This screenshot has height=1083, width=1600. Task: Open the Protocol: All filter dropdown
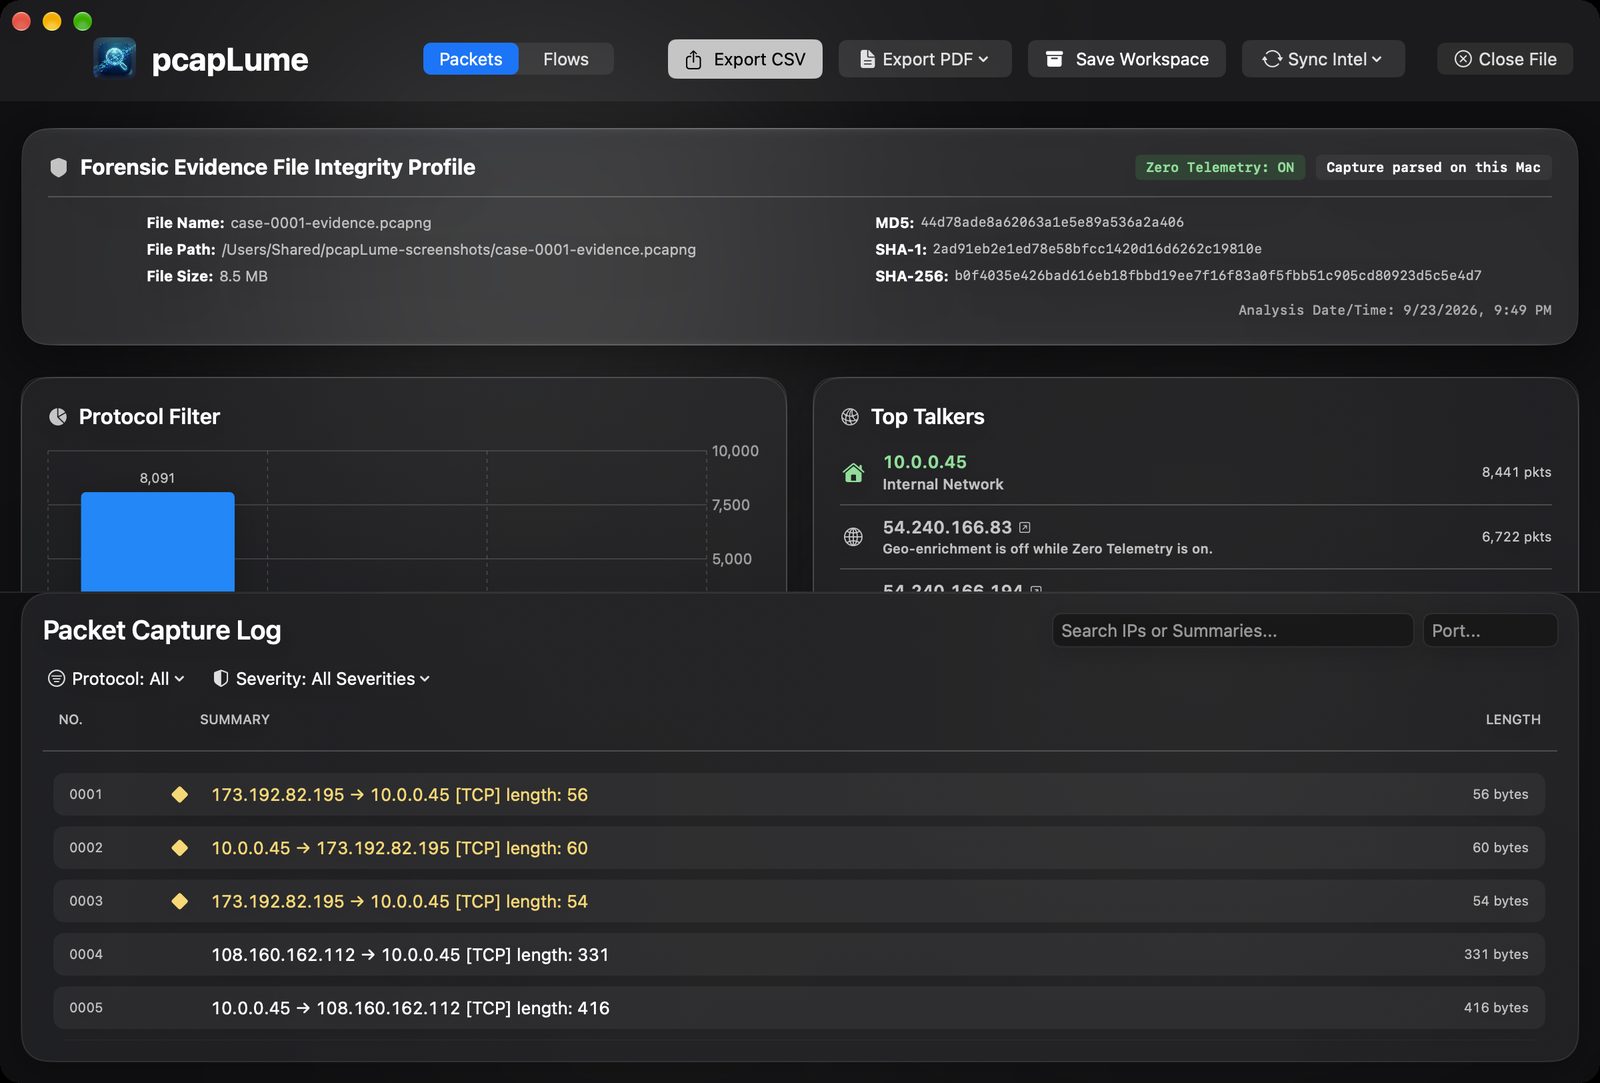point(117,679)
